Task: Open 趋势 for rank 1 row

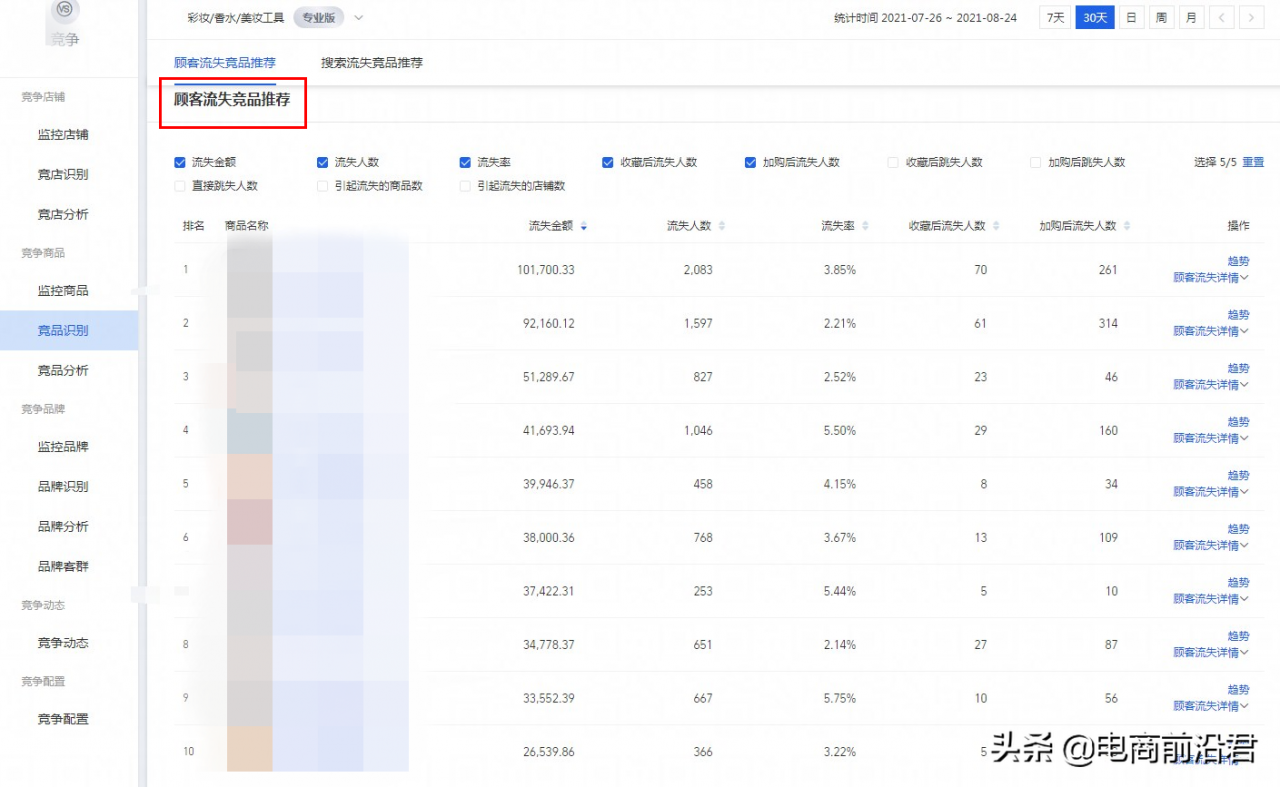Action: click(x=1238, y=261)
